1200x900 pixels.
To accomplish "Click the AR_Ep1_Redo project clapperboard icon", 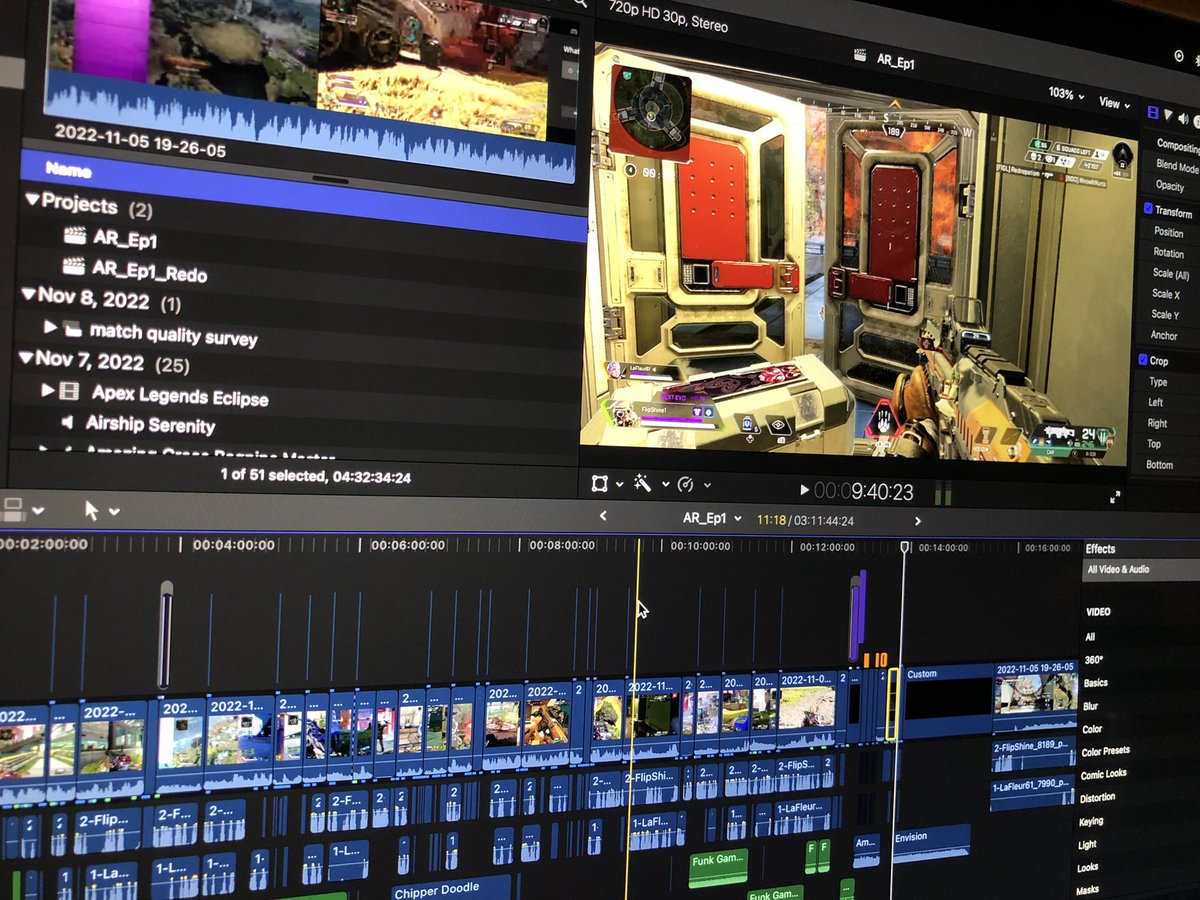I will 75,265.
